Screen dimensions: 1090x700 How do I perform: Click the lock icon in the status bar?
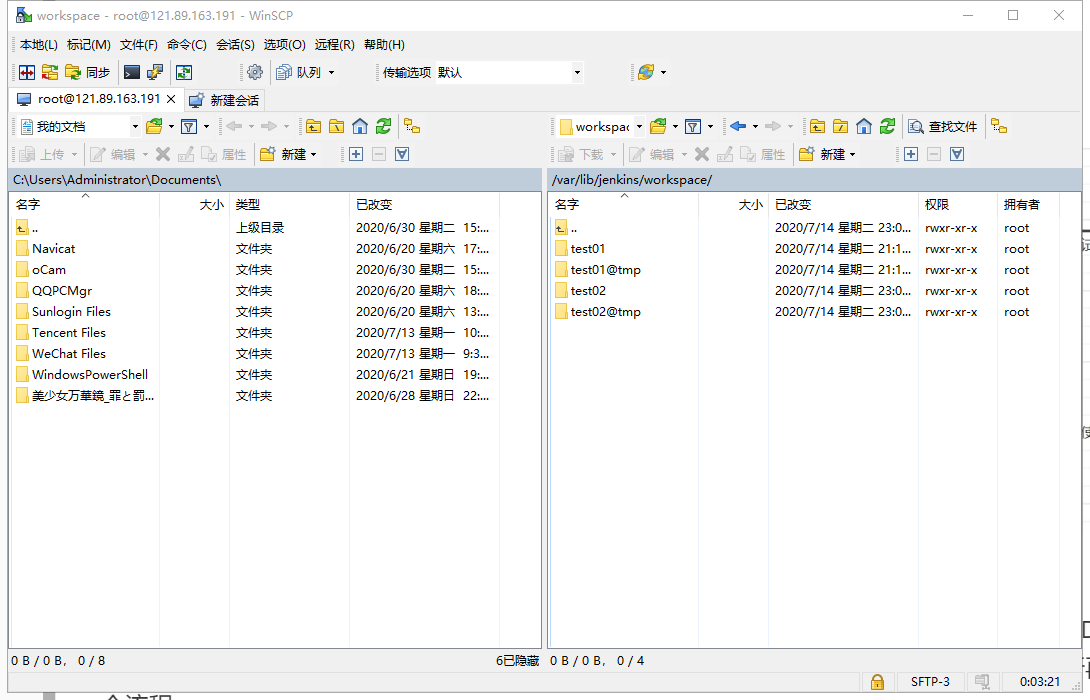(877, 682)
